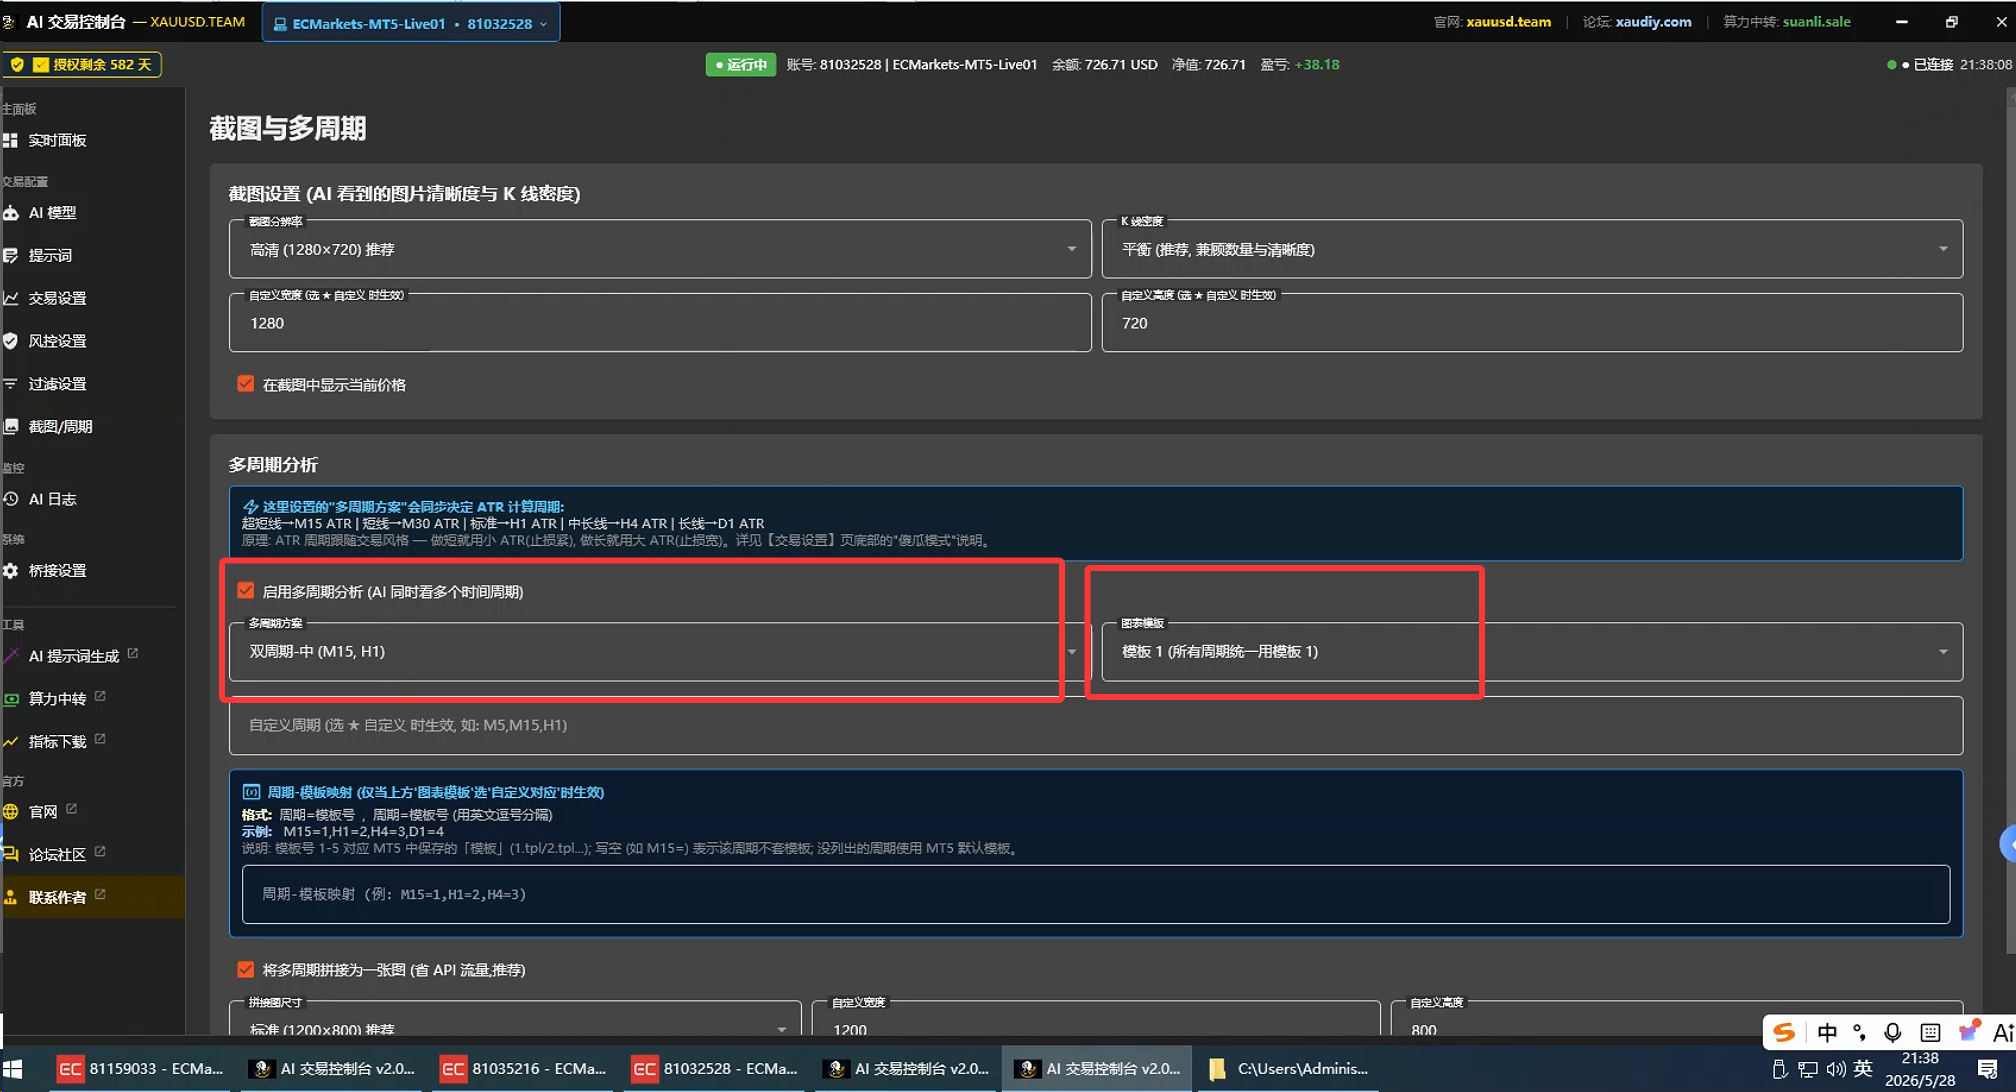Toggle 在截图中显示当前价格 checkbox
The height and width of the screenshot is (1092, 2016).
coord(246,384)
